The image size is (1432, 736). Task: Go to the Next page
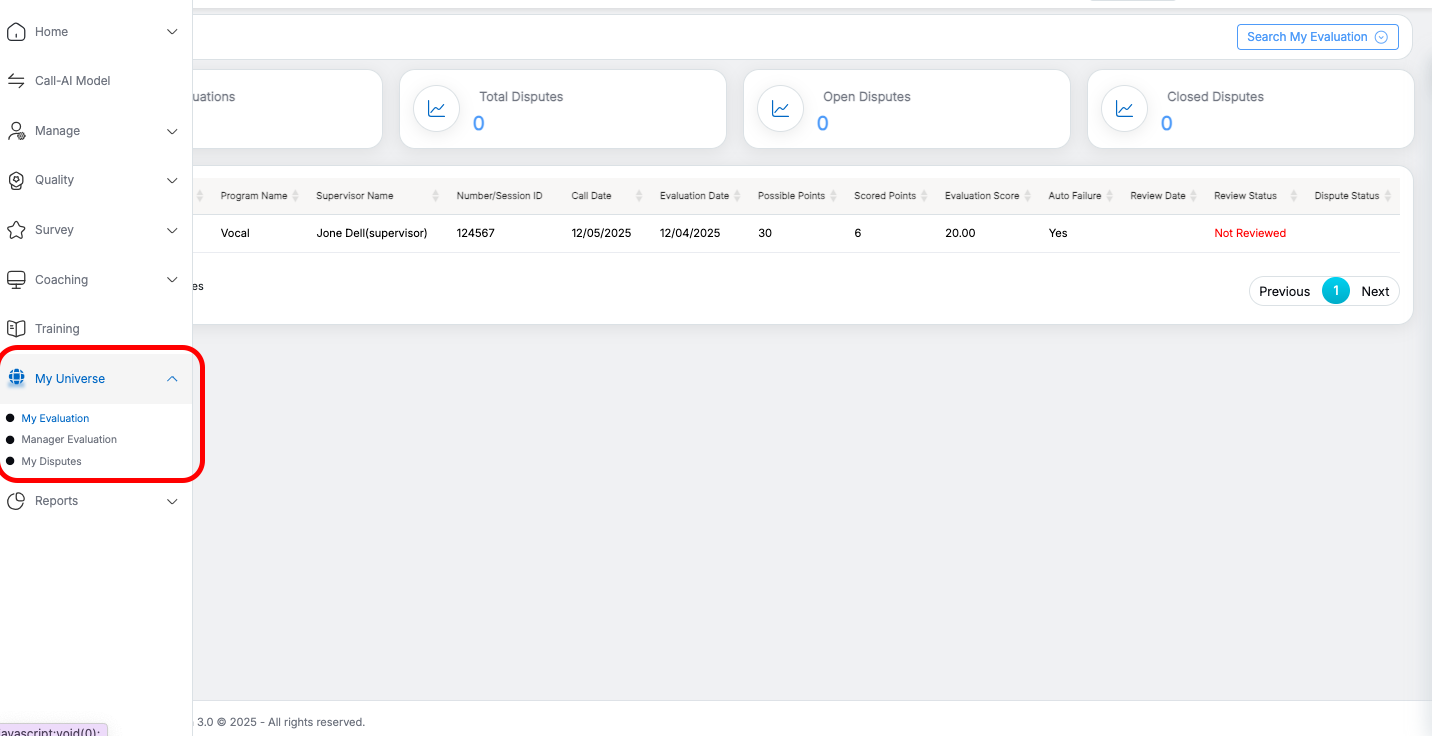point(1375,291)
